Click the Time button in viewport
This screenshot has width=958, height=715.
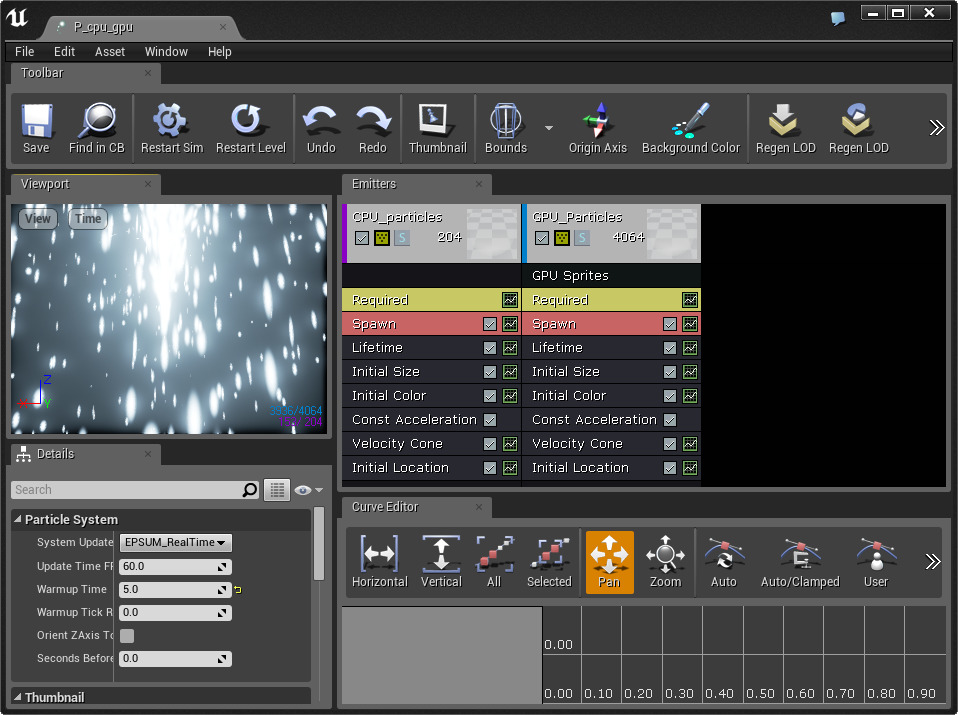[88, 218]
